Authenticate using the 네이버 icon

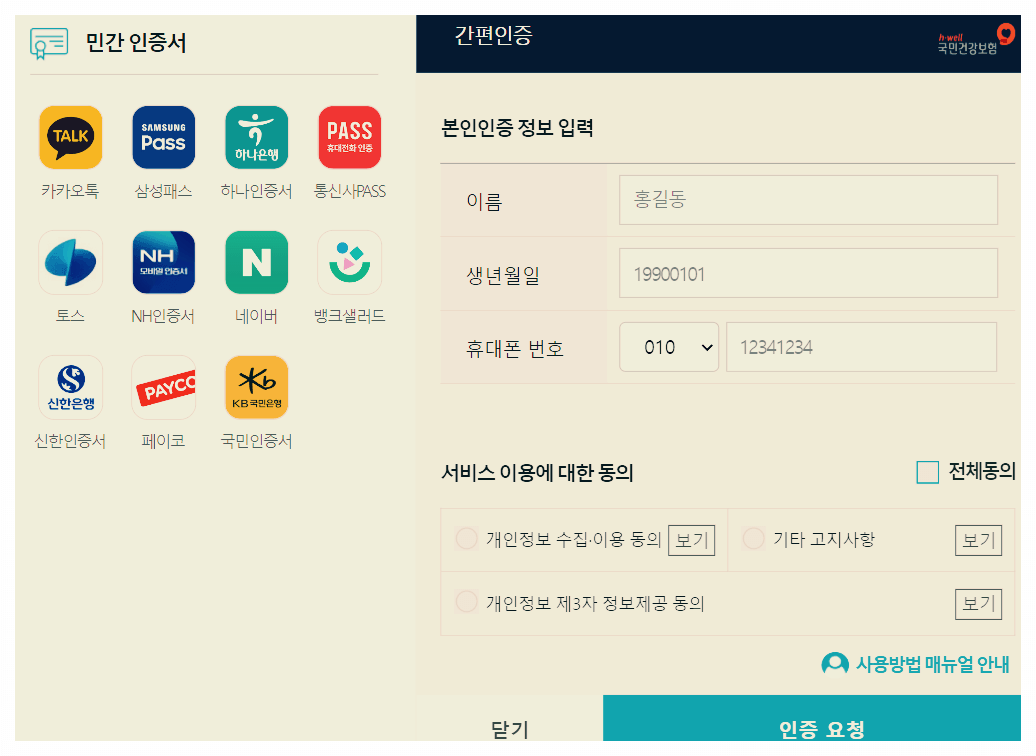[257, 262]
